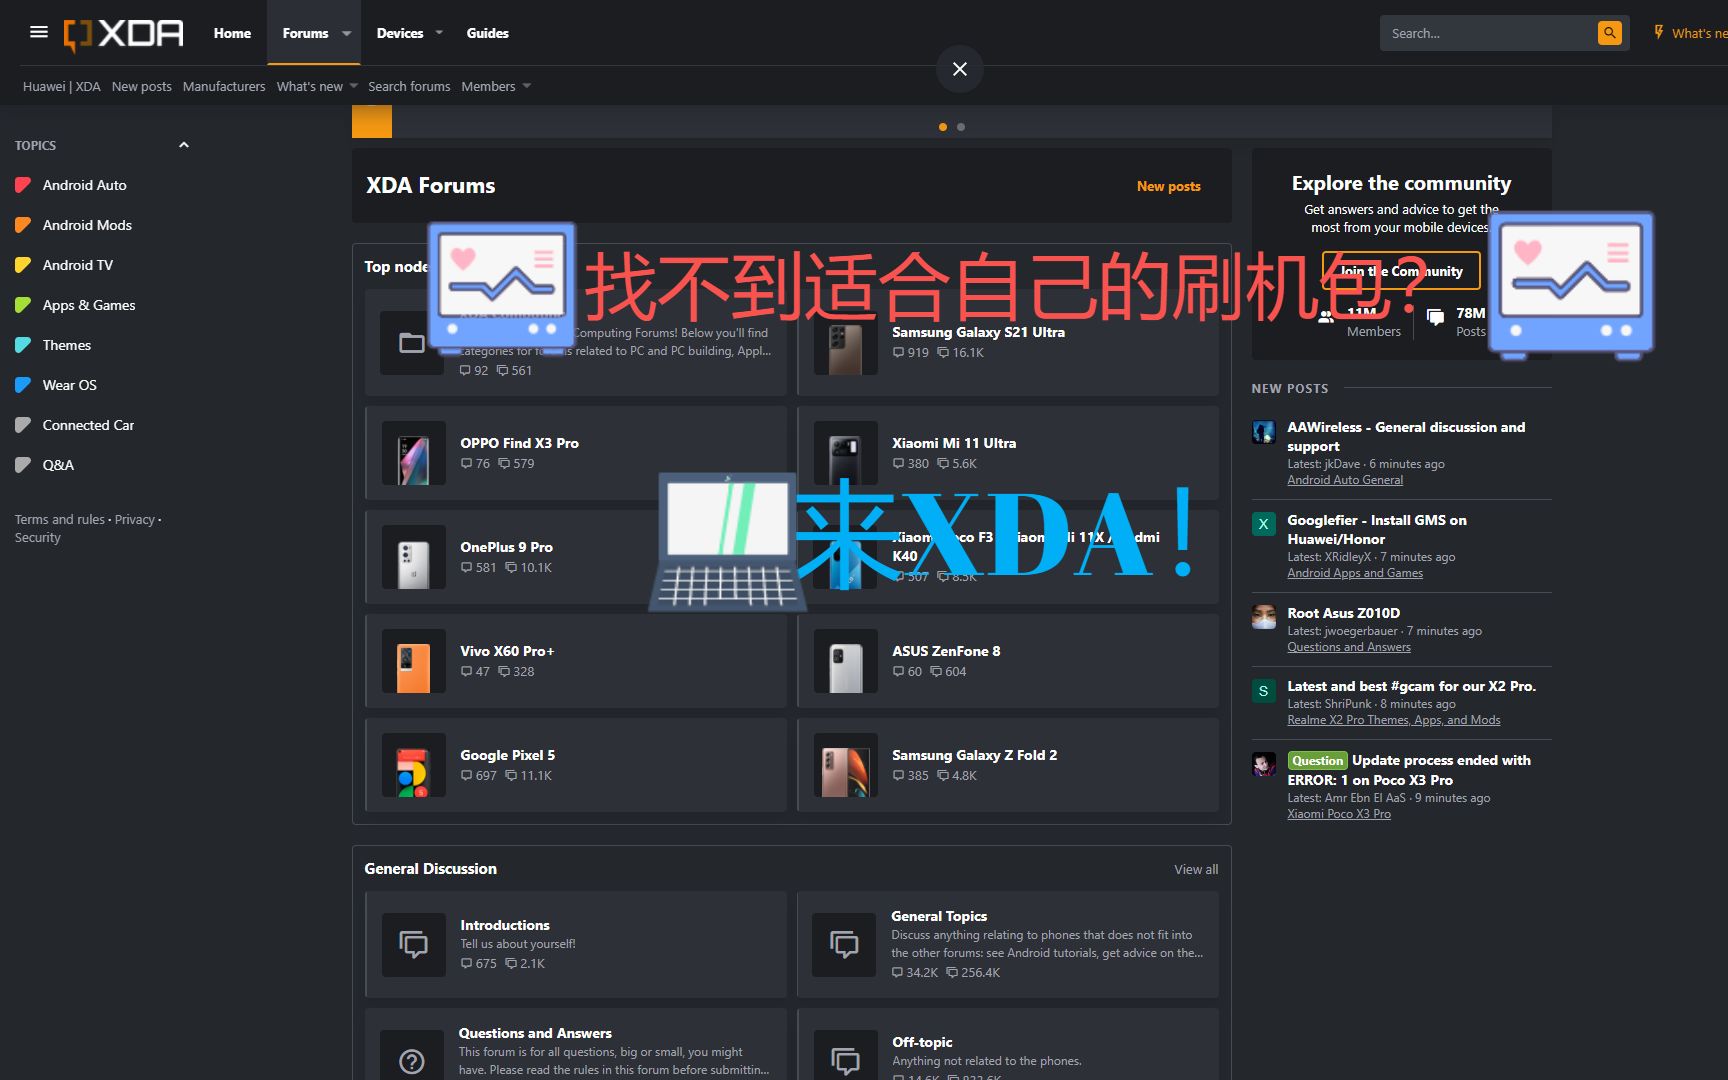Open Samsung Galaxy Z Fold 2 thumbnail

coord(846,765)
